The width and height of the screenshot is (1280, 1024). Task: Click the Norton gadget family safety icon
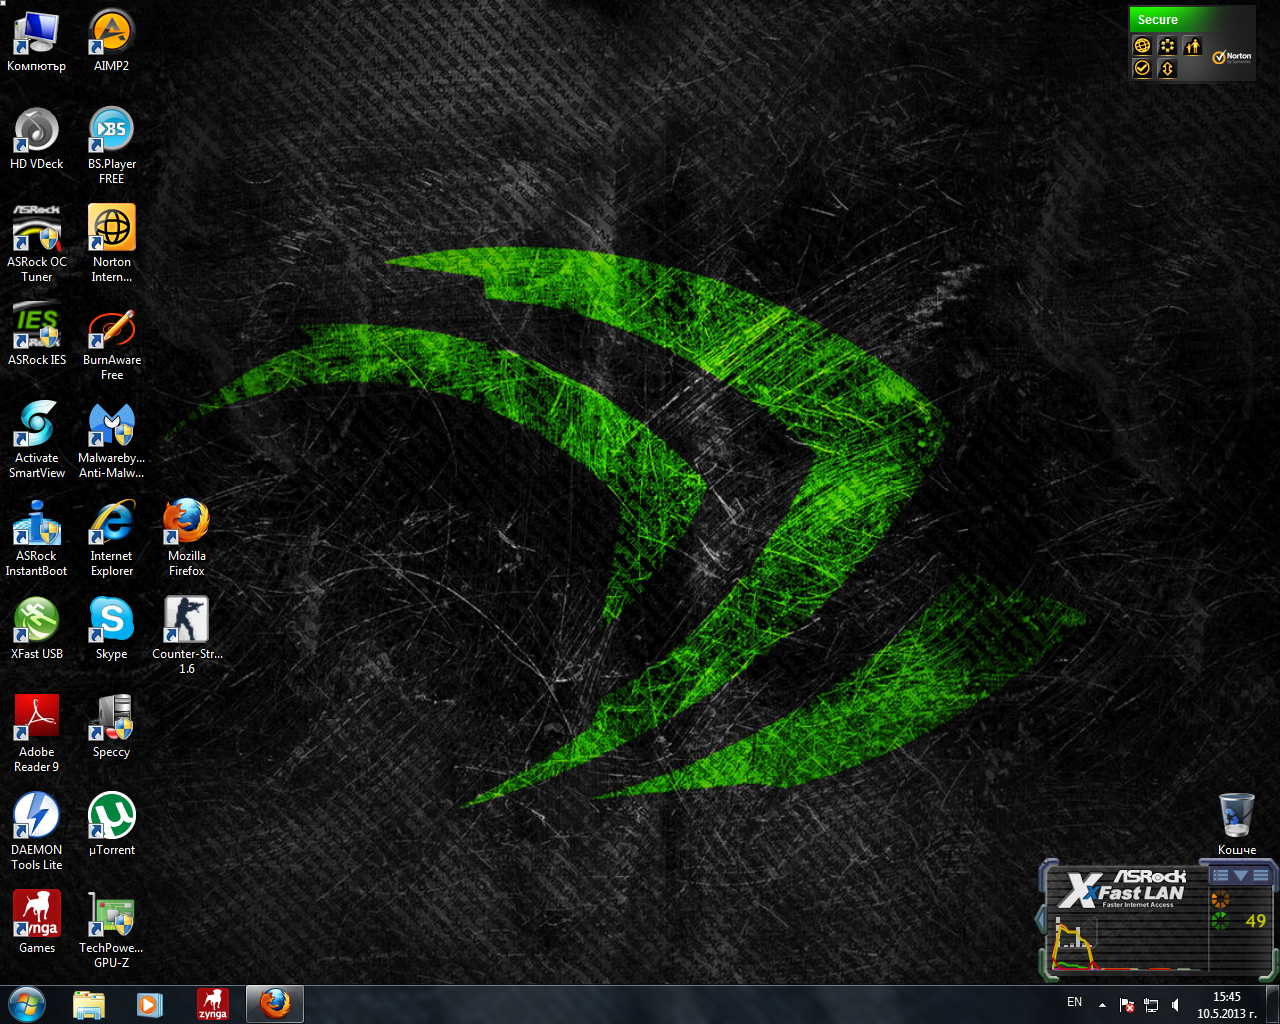click(1192, 45)
